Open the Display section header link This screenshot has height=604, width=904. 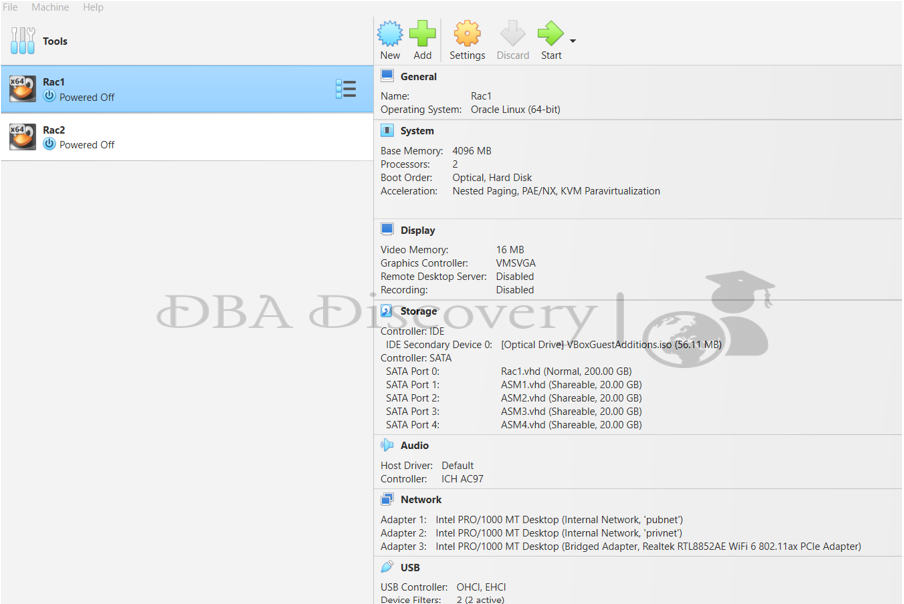point(418,230)
